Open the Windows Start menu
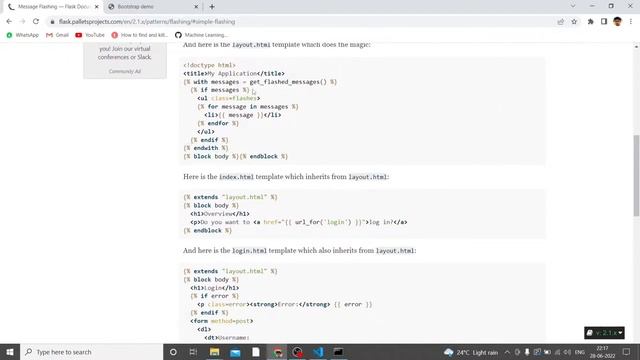The image size is (640, 360). 10,352
